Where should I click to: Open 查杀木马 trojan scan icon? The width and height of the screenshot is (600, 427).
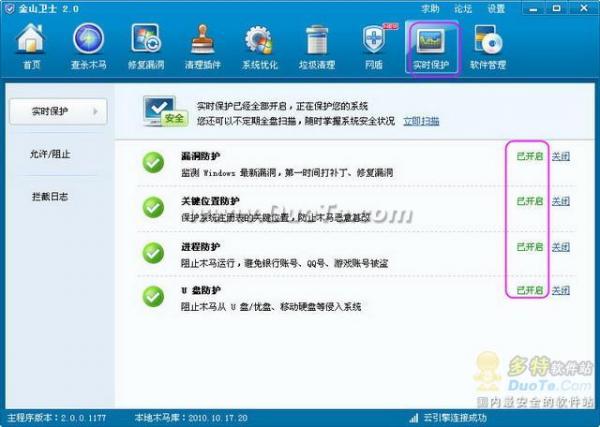pyautogui.click(x=88, y=47)
